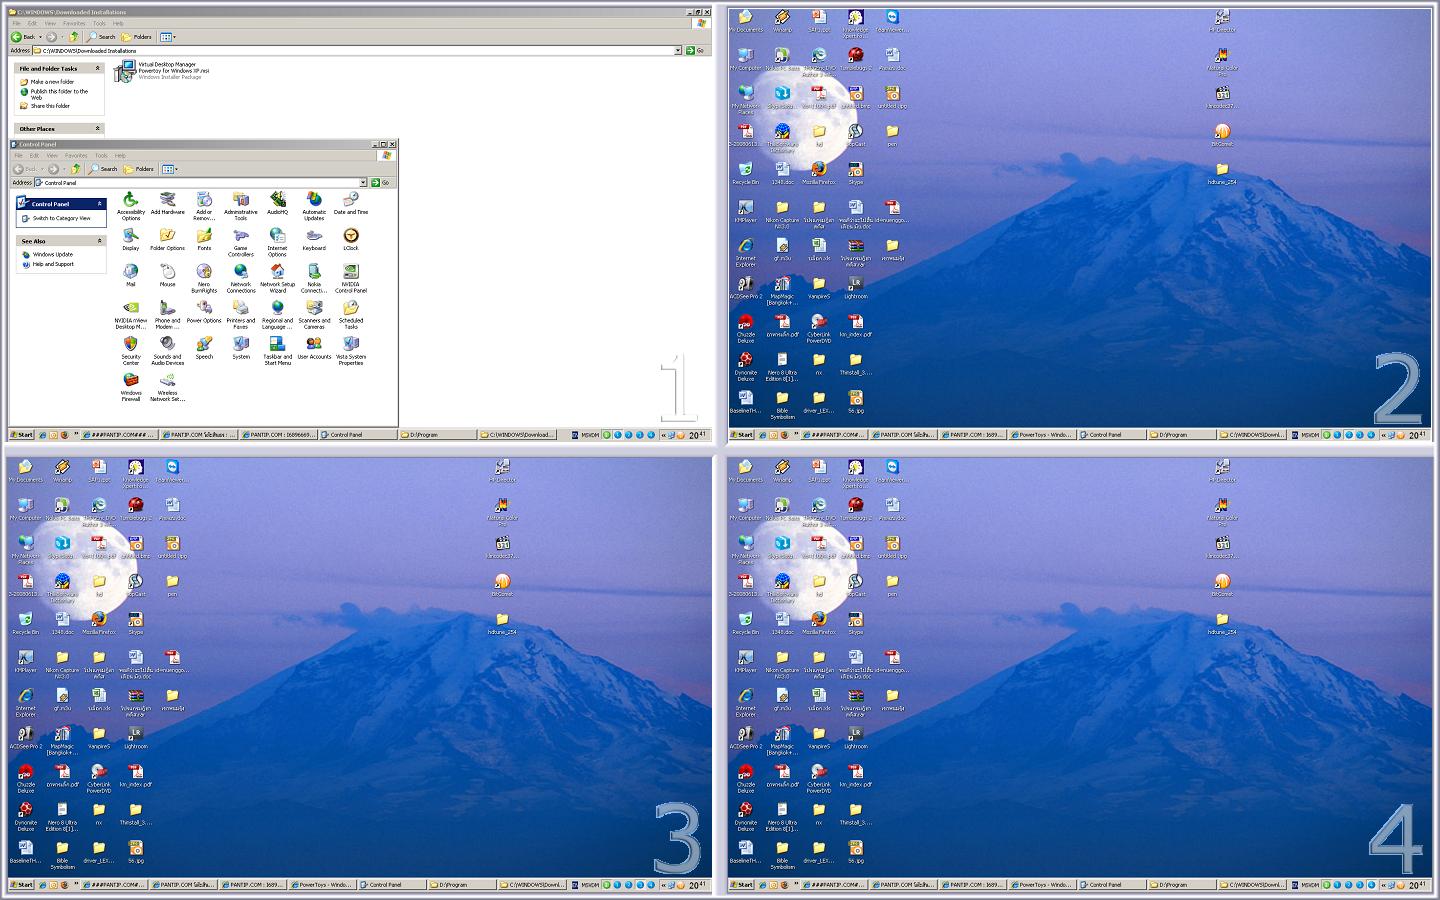
Task: Open the File menu in Control Panel window
Action: [x=18, y=156]
